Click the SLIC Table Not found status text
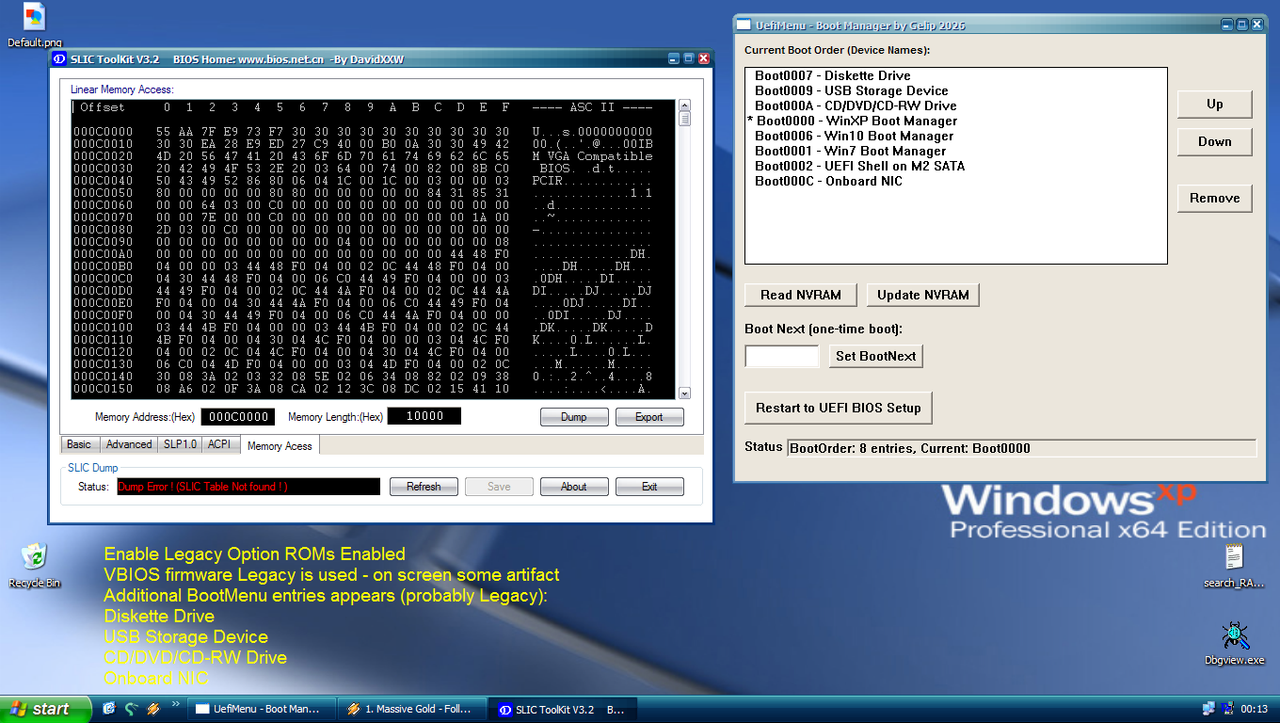Screen dimensions: 1280x723 (203, 487)
